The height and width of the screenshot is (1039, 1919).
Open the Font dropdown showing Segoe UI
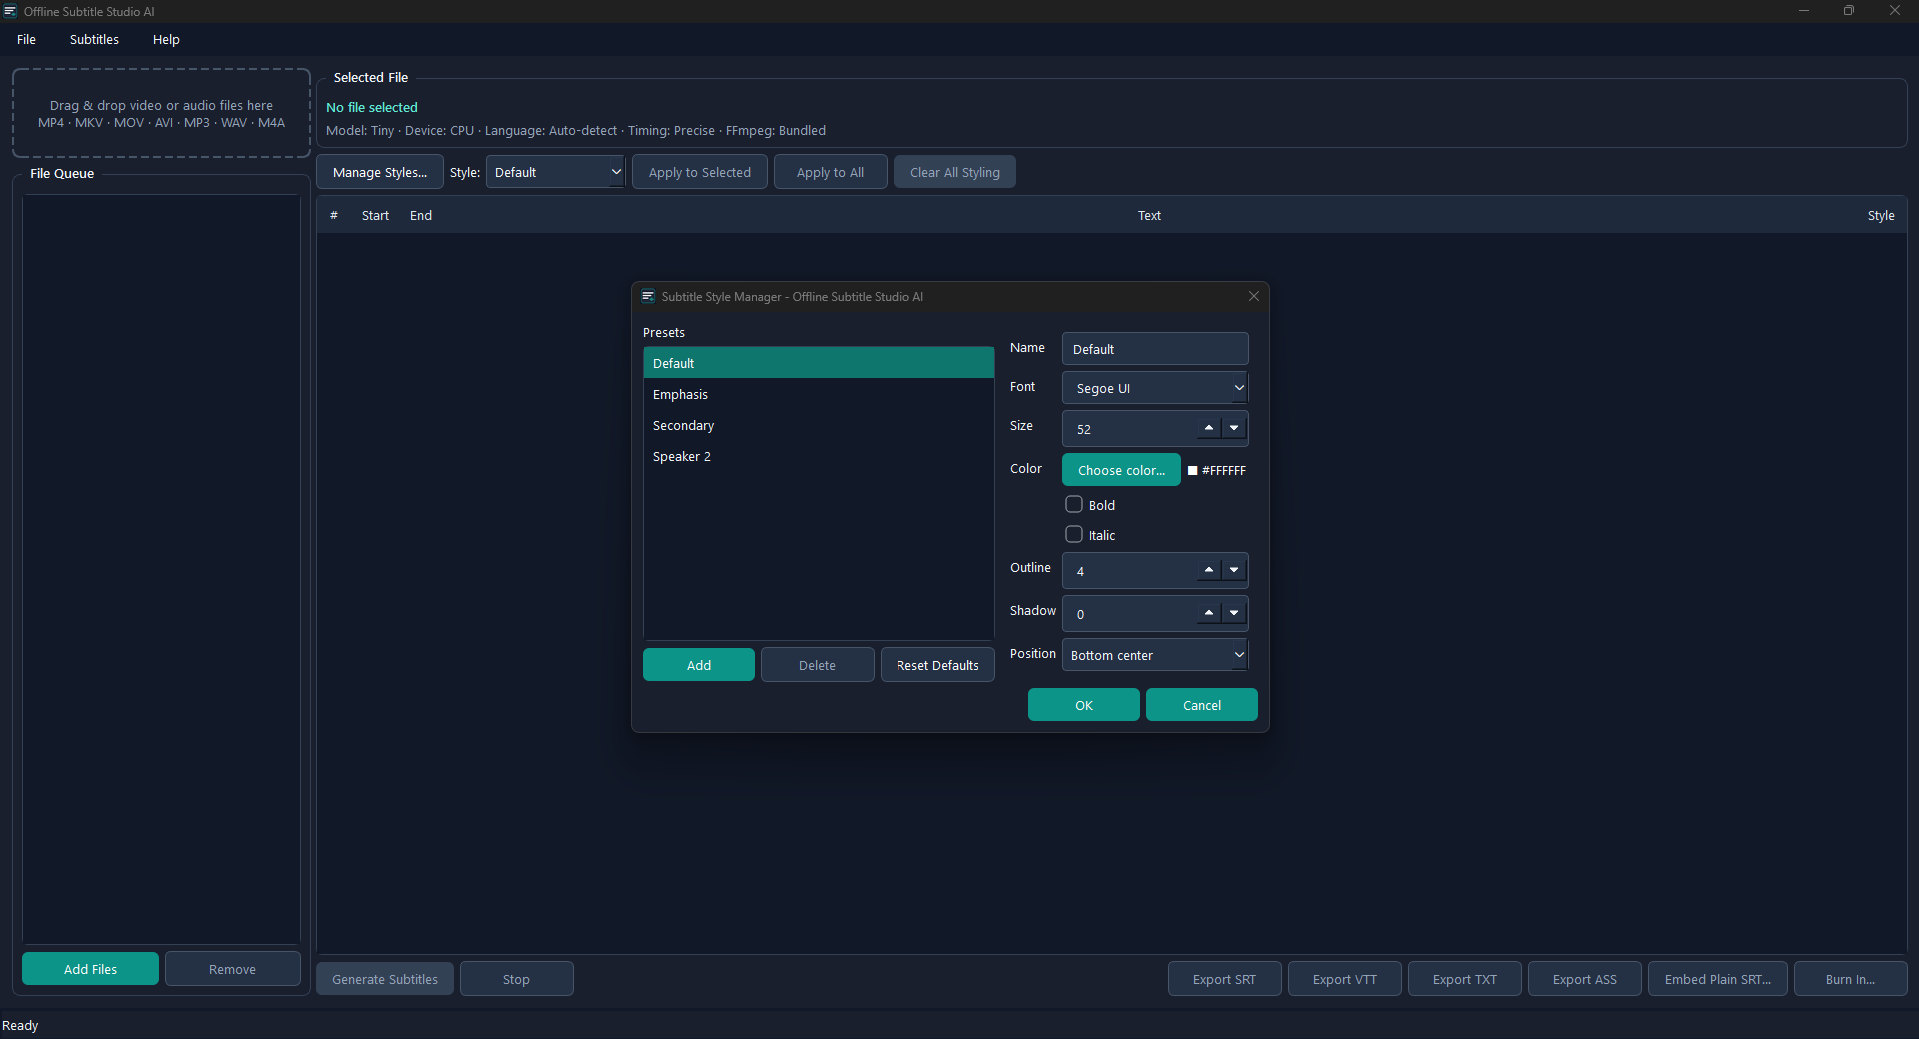pyautogui.click(x=1155, y=388)
